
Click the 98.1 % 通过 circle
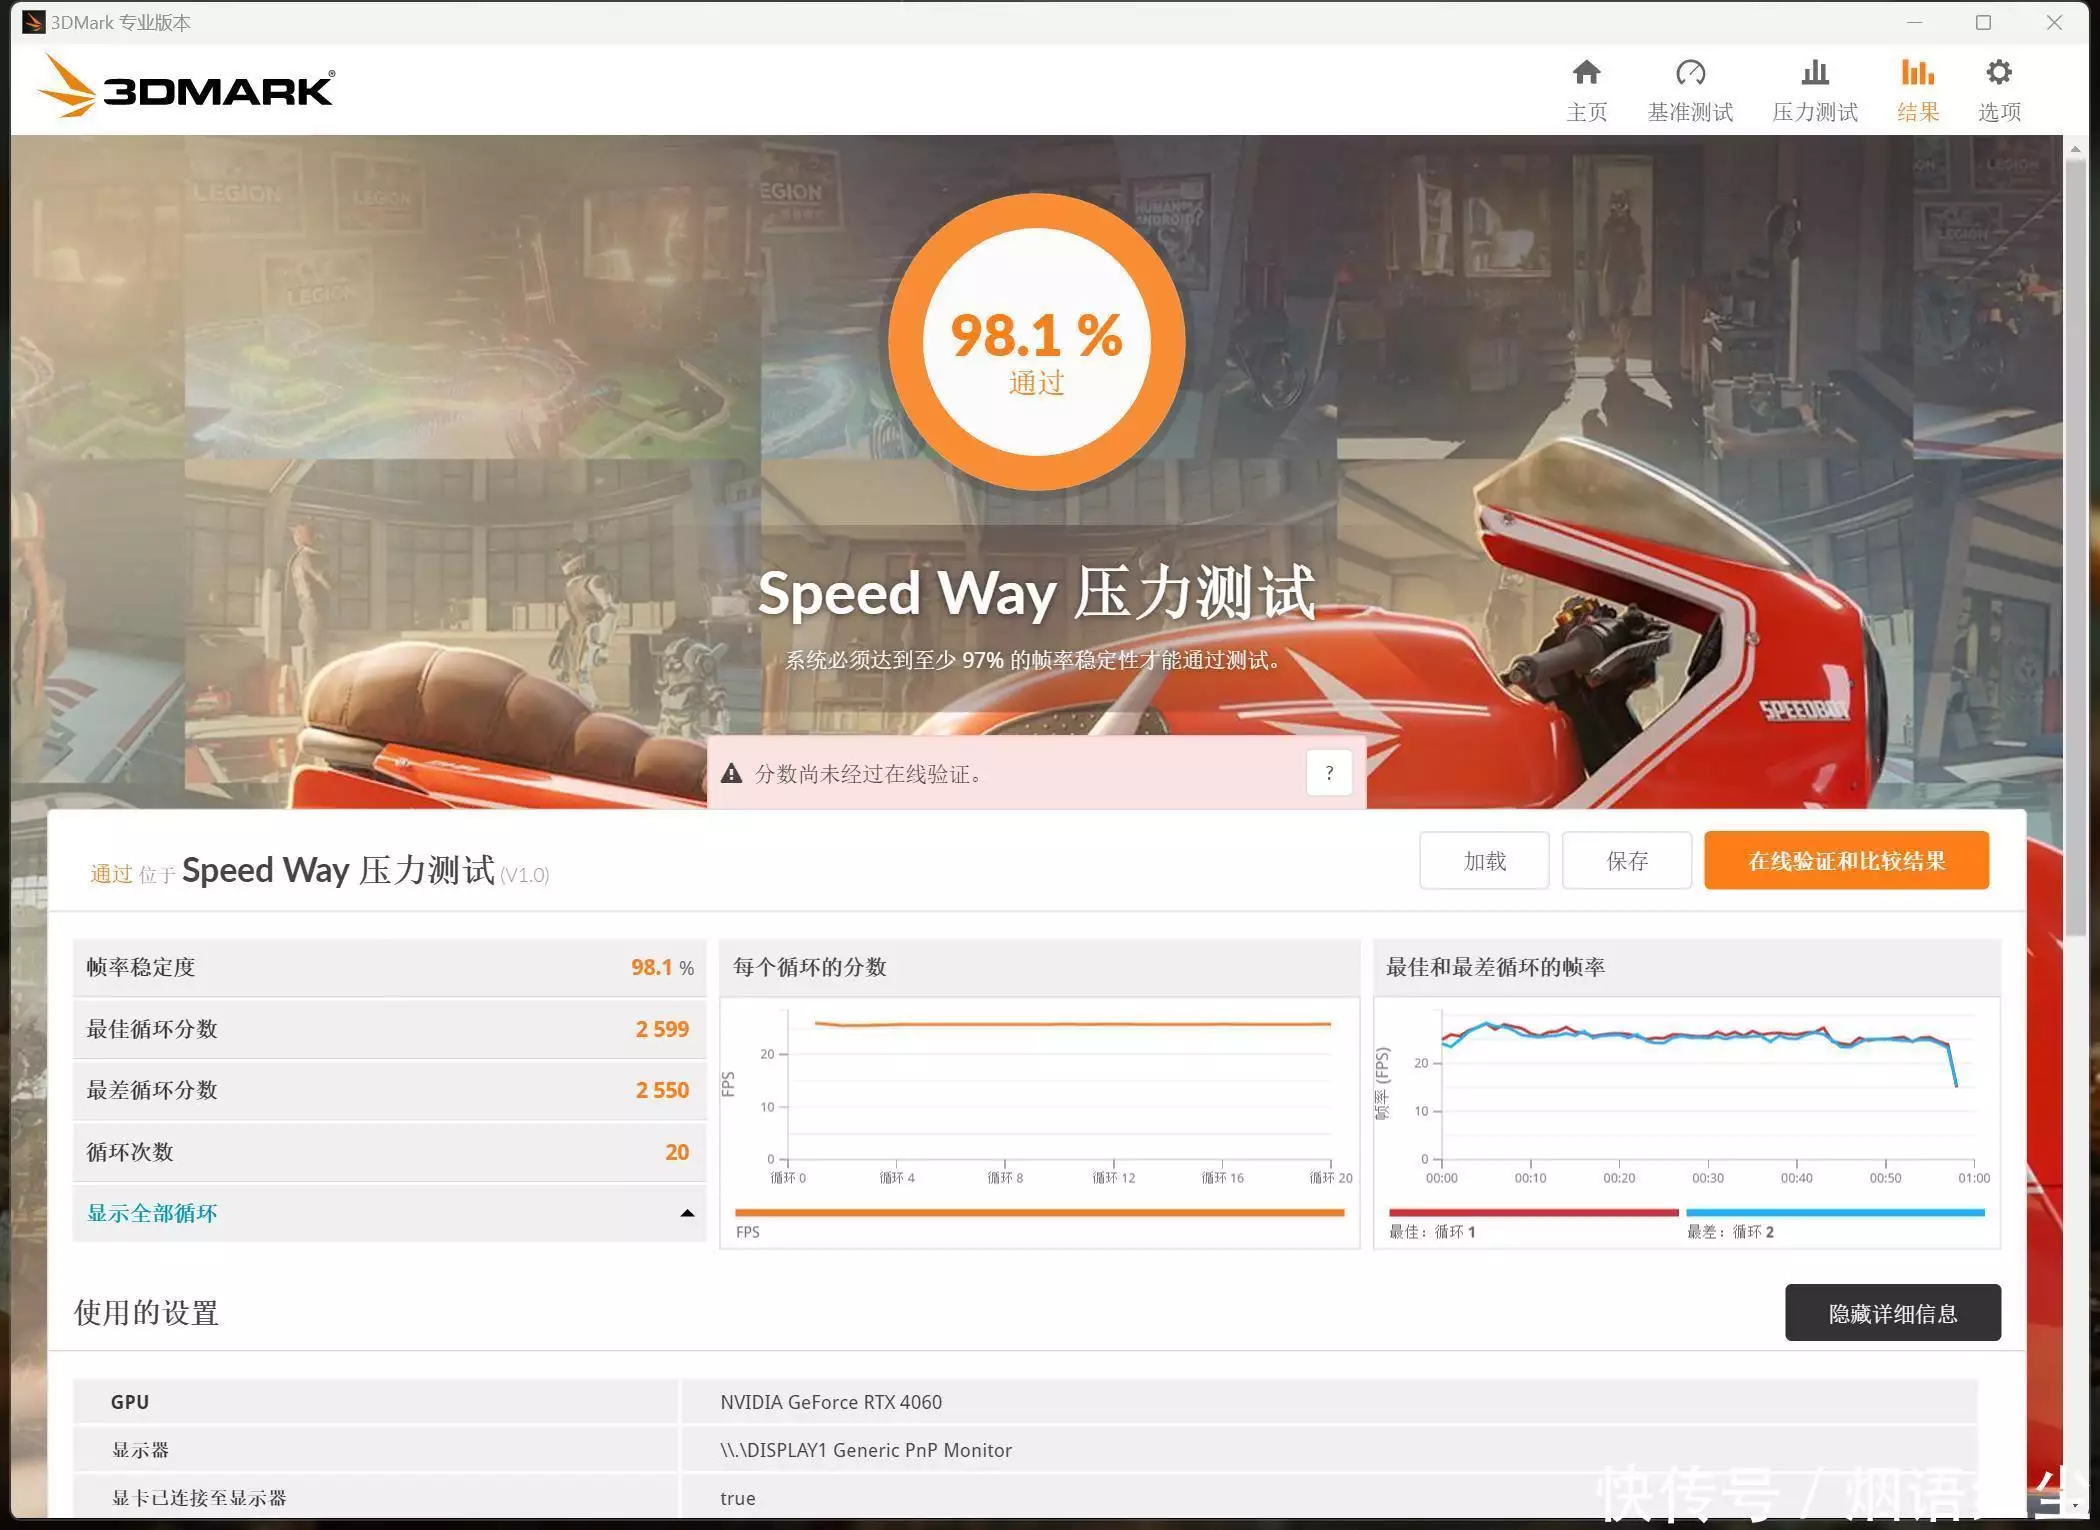click(1036, 342)
